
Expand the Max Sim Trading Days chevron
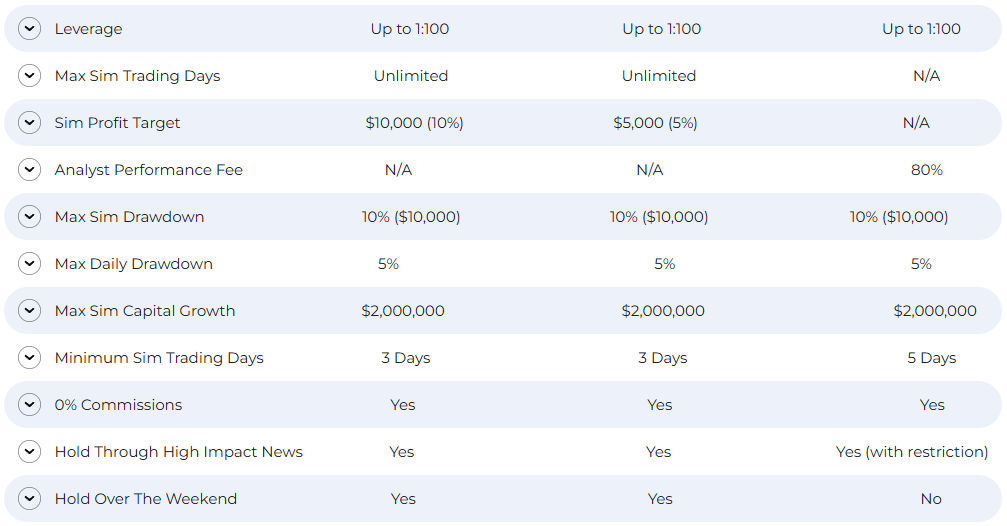click(x=30, y=76)
